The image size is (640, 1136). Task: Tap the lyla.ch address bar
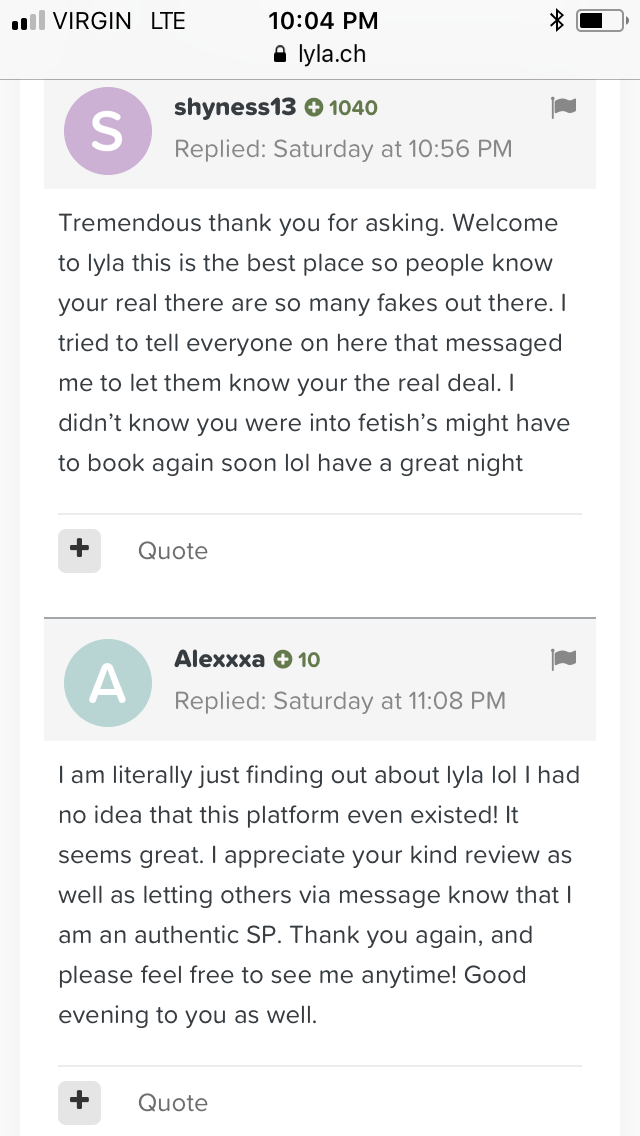tap(320, 54)
